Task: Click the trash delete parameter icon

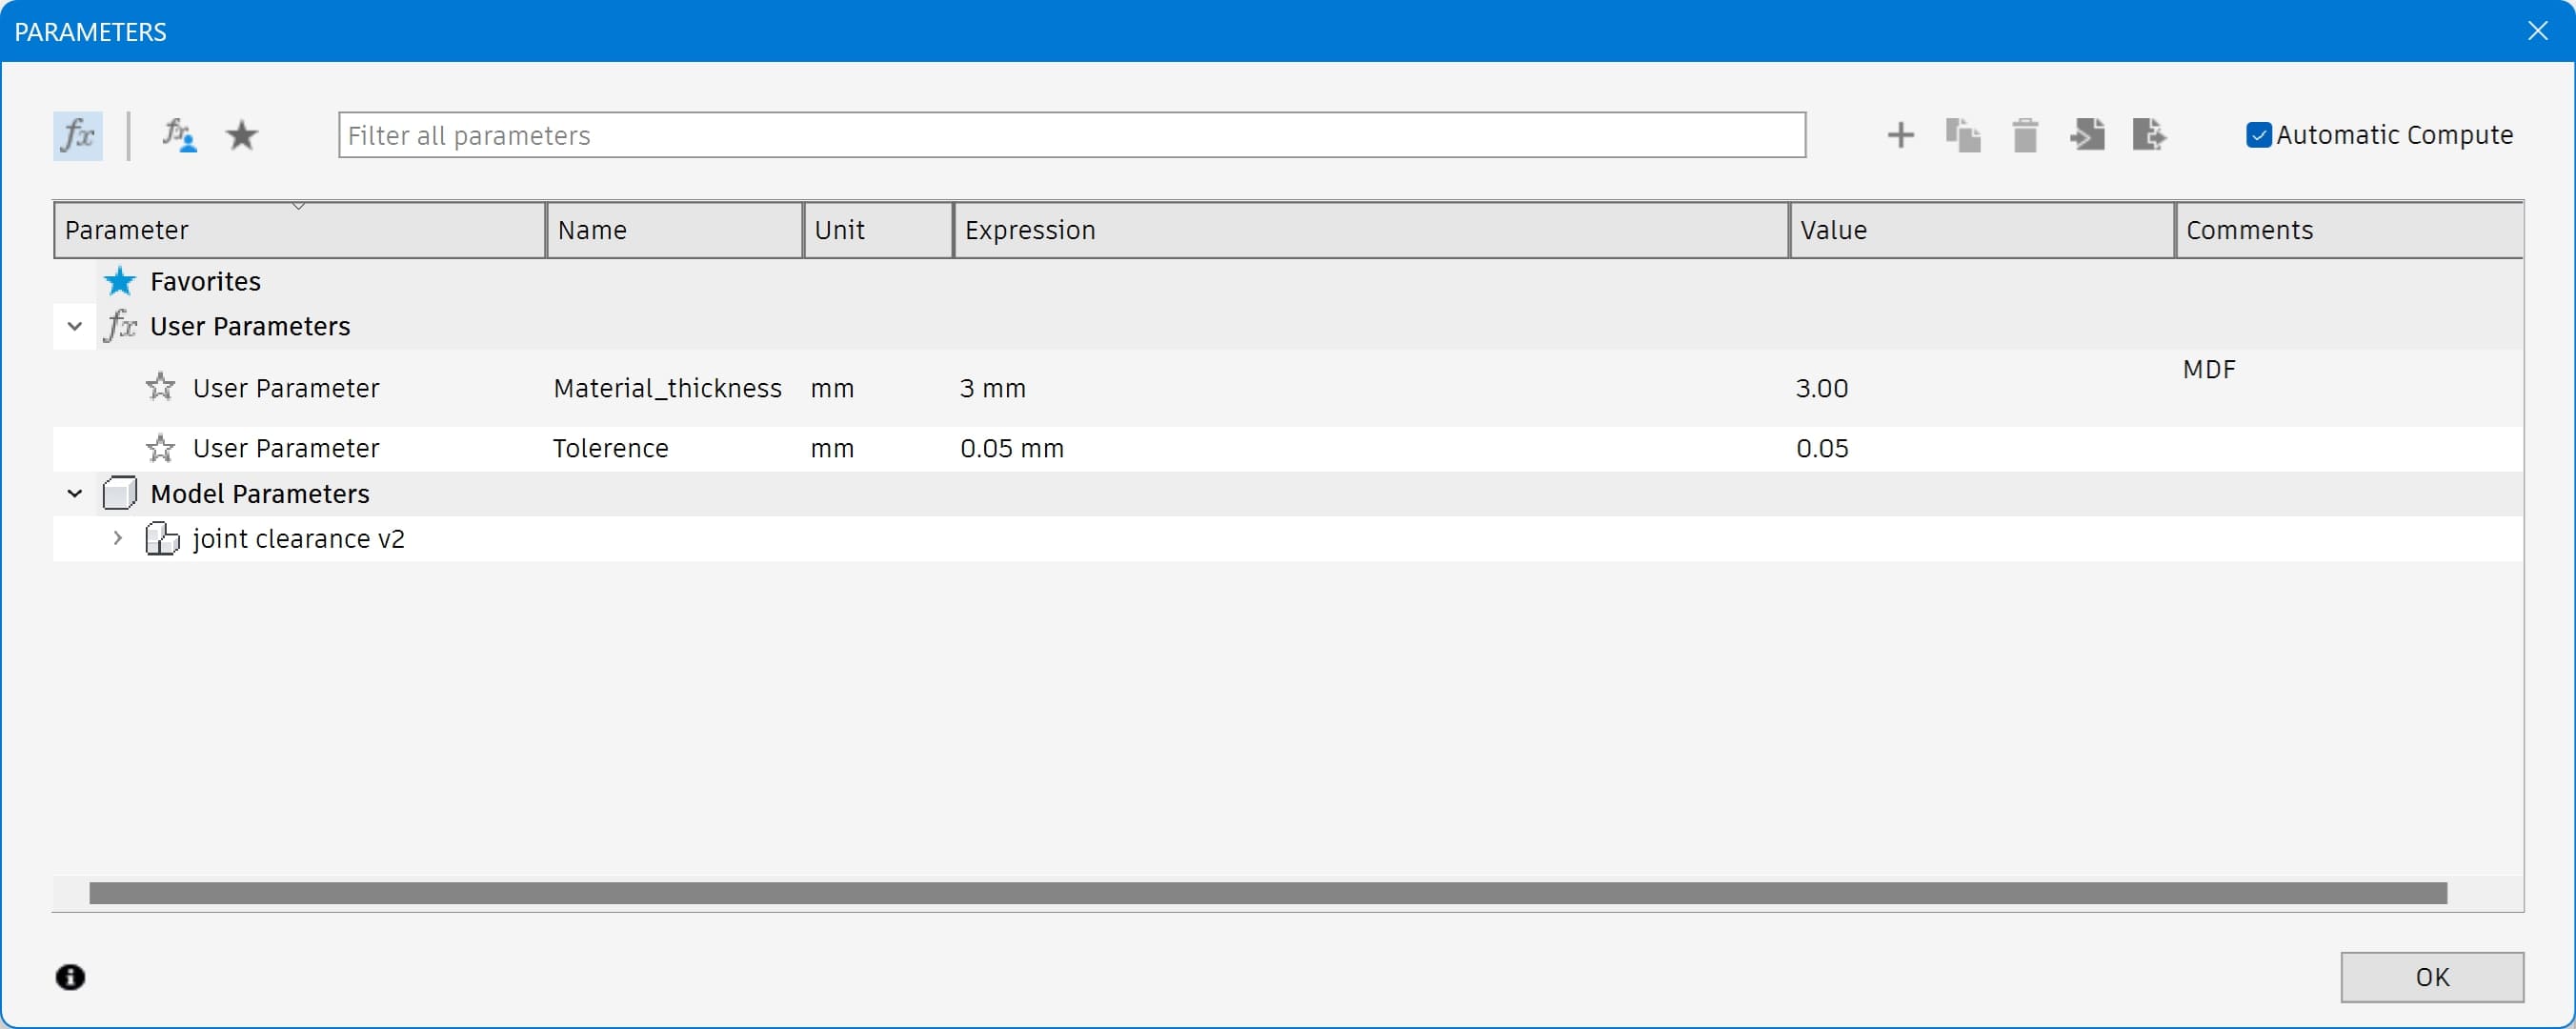Action: click(2025, 135)
